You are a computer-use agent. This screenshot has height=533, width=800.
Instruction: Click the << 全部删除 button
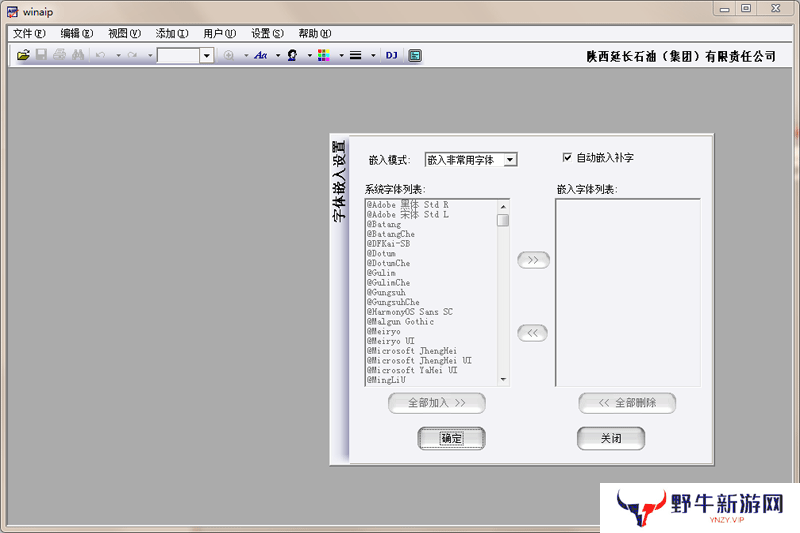[x=627, y=403]
